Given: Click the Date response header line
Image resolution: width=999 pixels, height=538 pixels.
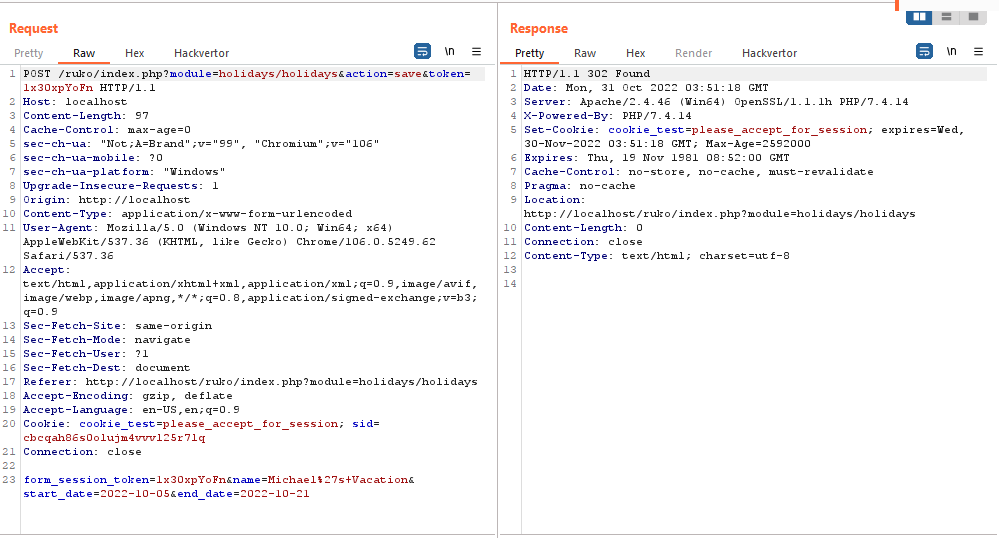Looking at the screenshot, I should pos(646,87).
